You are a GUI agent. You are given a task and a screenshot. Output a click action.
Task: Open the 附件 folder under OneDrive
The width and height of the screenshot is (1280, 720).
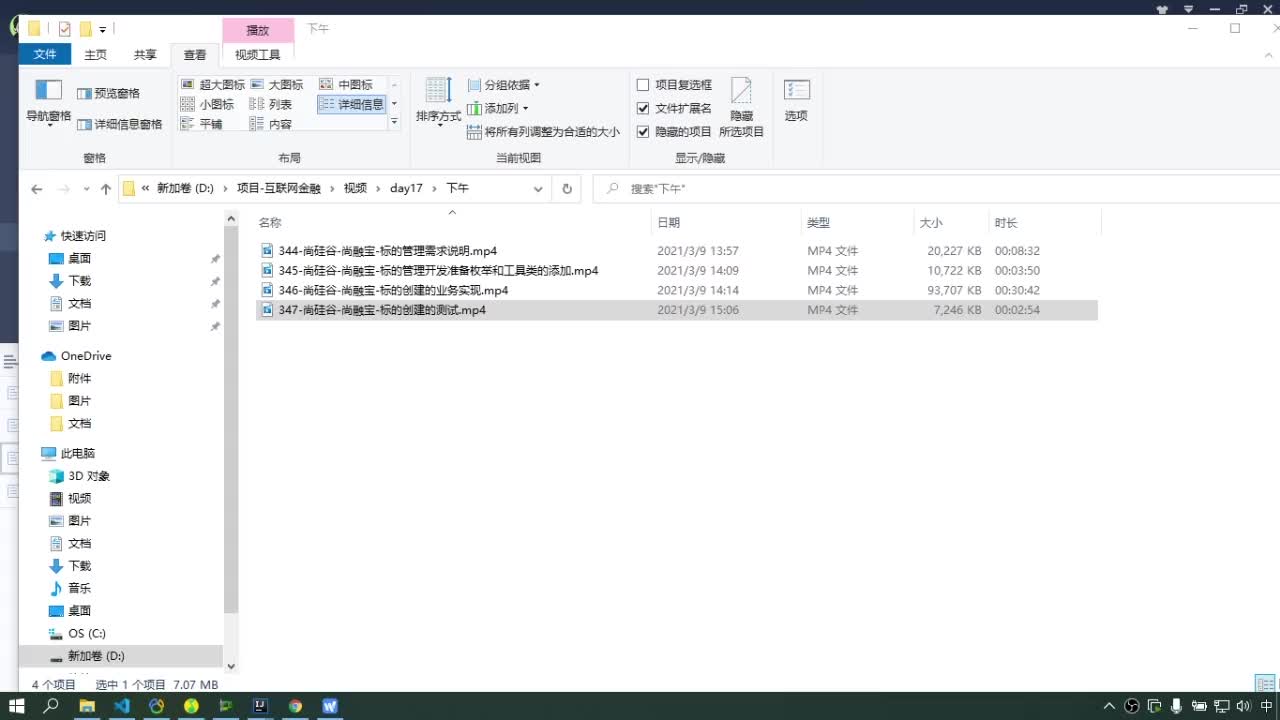pos(79,379)
